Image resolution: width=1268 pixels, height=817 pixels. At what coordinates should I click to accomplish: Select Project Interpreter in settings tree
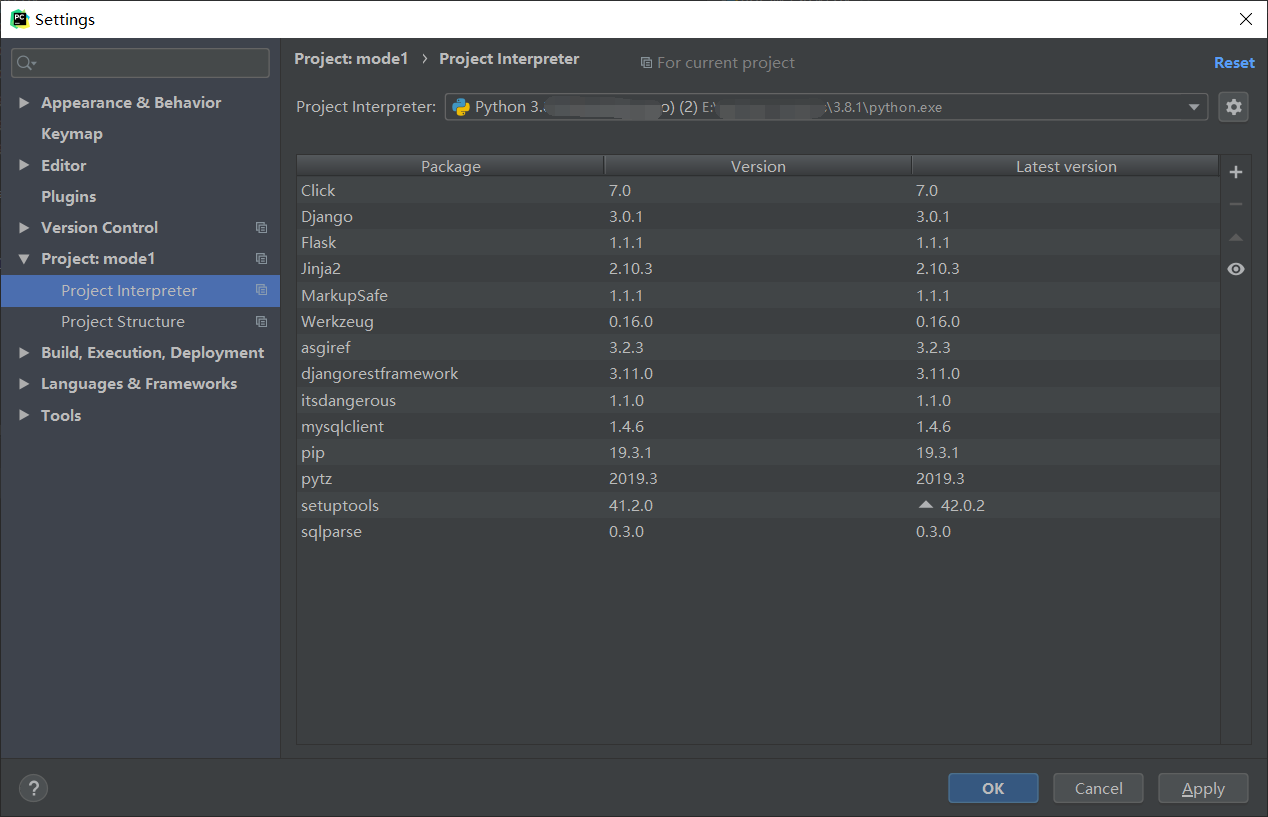(140, 290)
